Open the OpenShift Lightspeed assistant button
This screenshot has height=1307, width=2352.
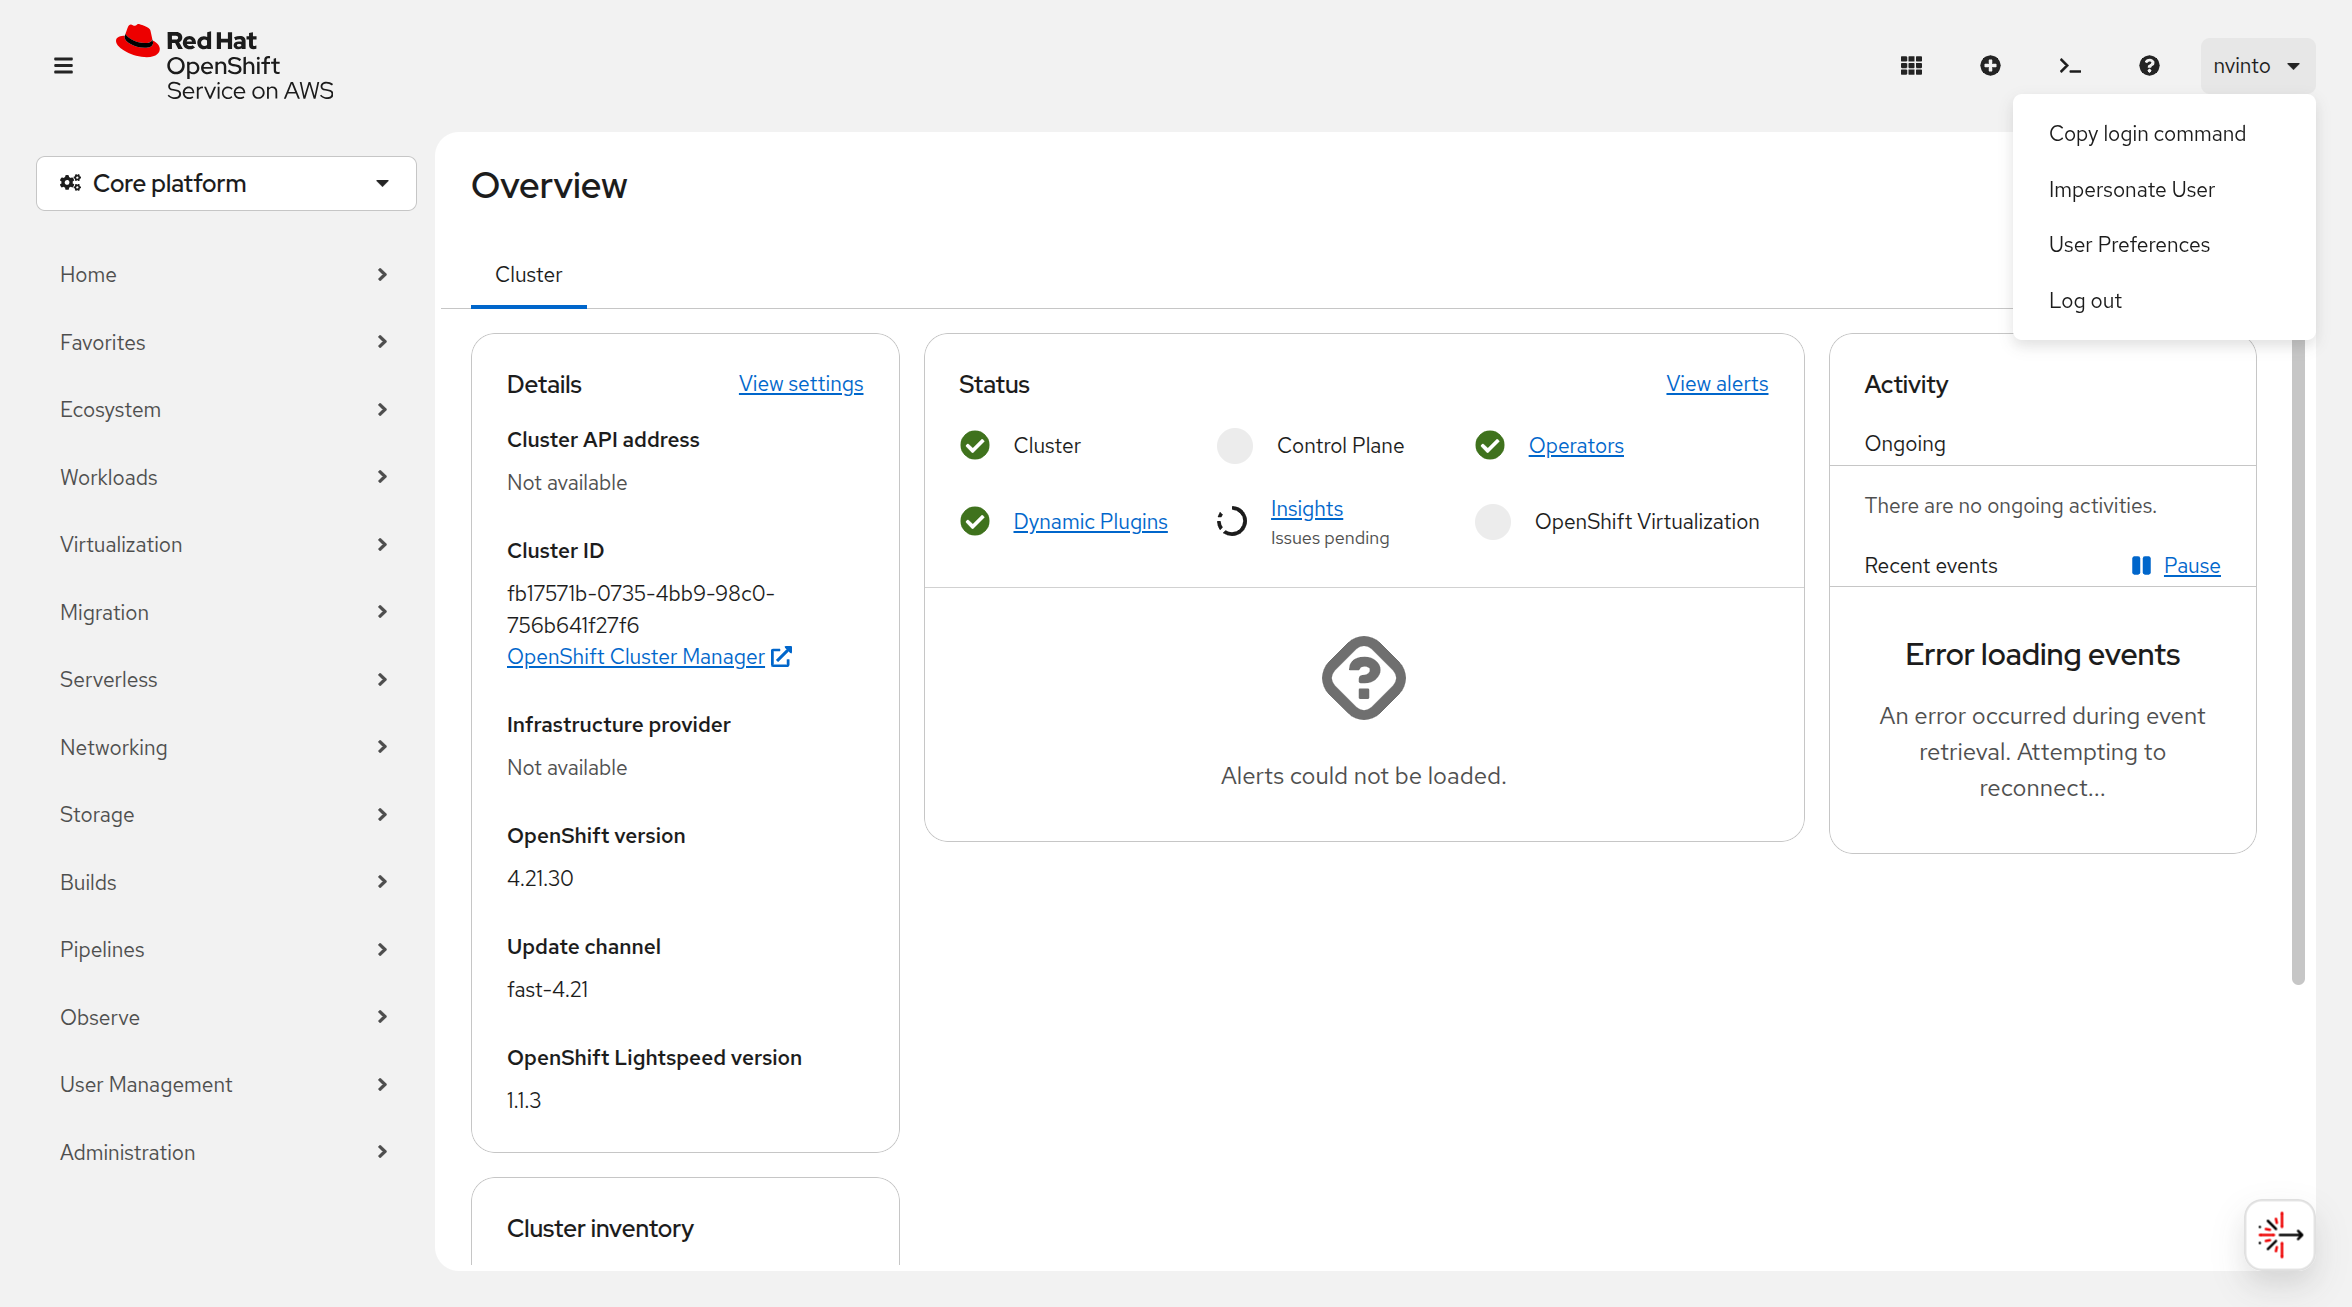(2280, 1235)
